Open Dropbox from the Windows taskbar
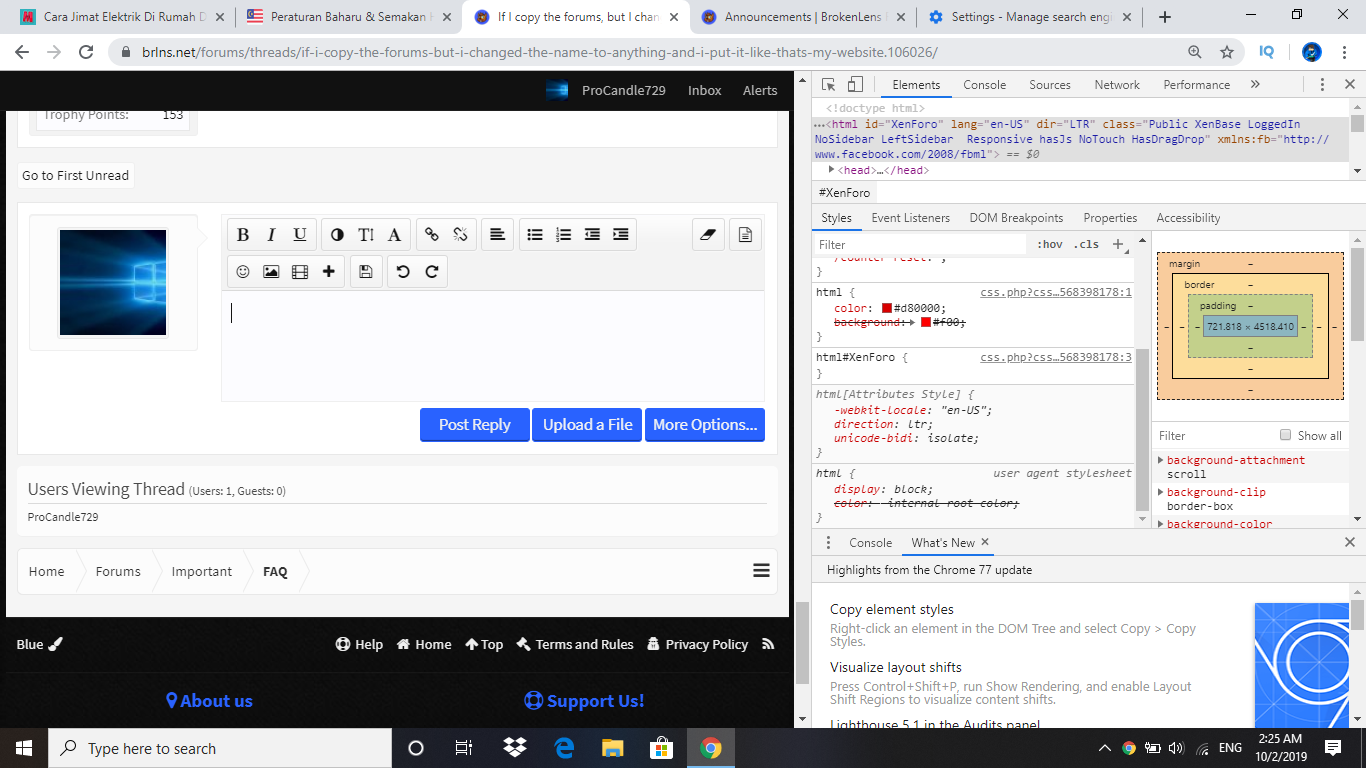The height and width of the screenshot is (768, 1366). (x=515, y=748)
